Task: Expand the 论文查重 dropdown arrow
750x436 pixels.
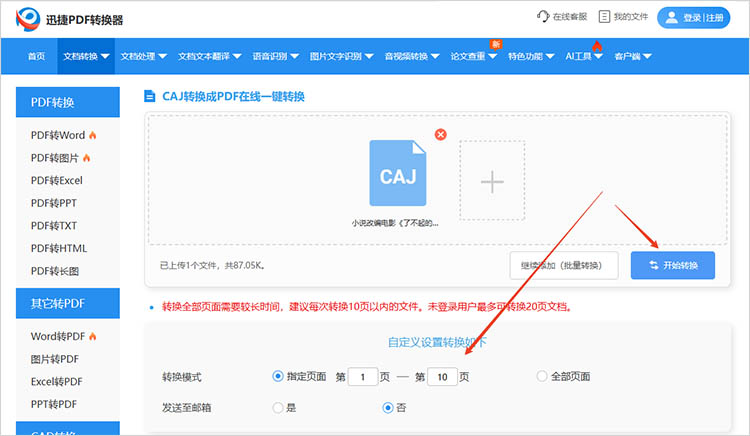Action: tap(493, 56)
